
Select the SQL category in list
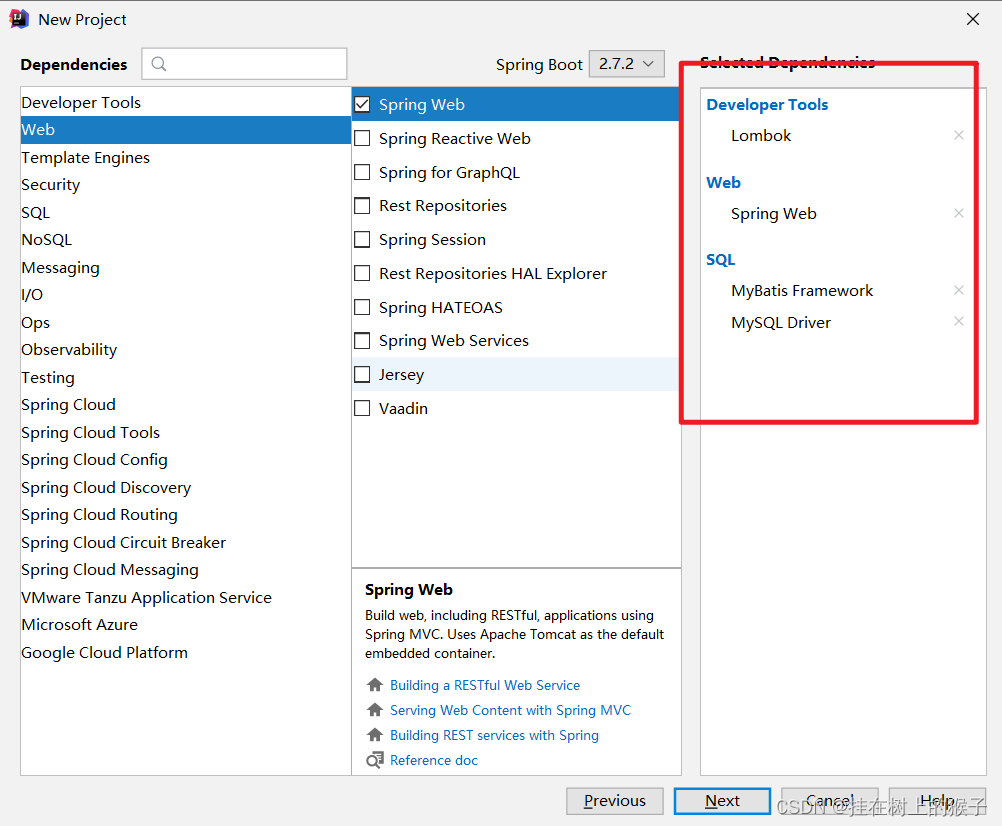click(x=185, y=212)
